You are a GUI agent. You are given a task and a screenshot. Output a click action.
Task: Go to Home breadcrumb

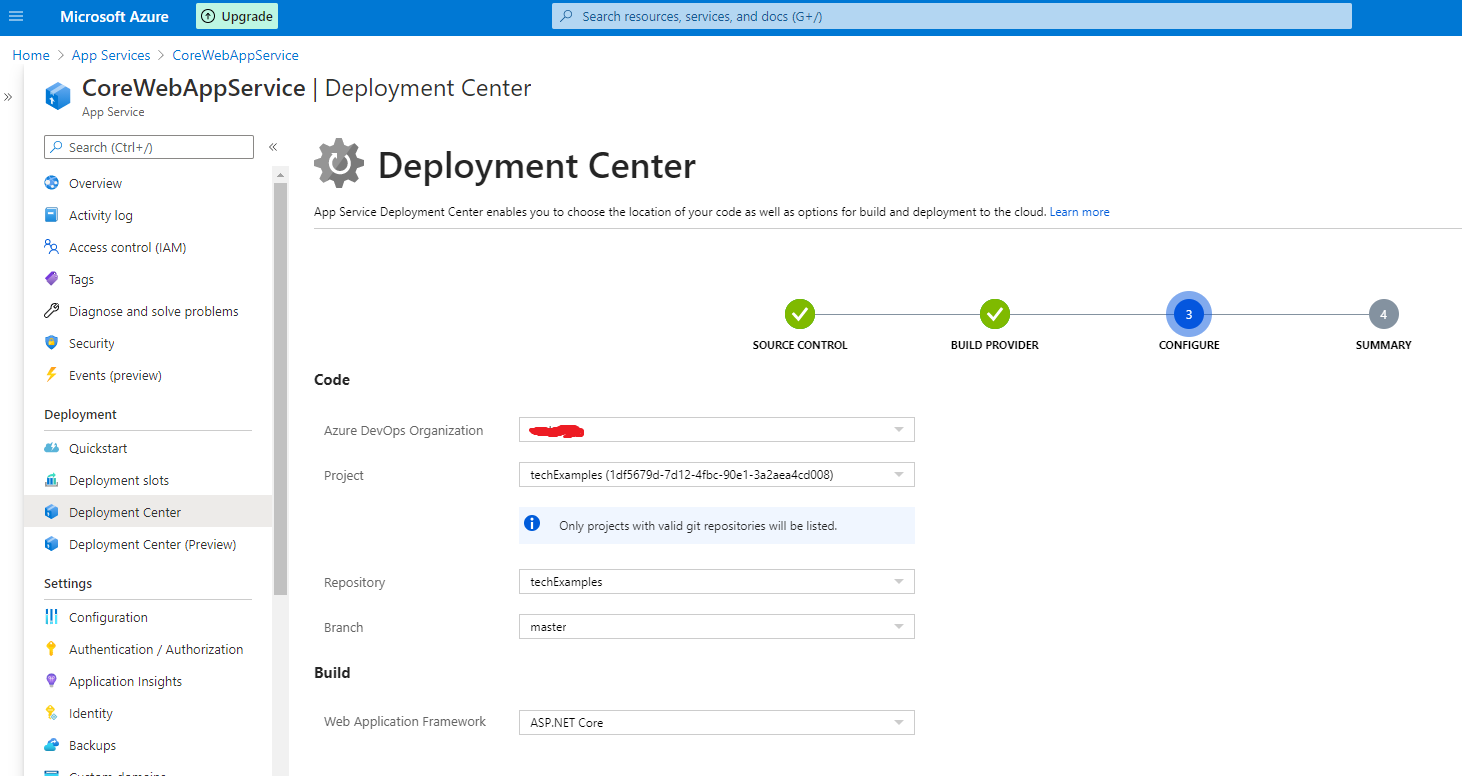tap(31, 55)
